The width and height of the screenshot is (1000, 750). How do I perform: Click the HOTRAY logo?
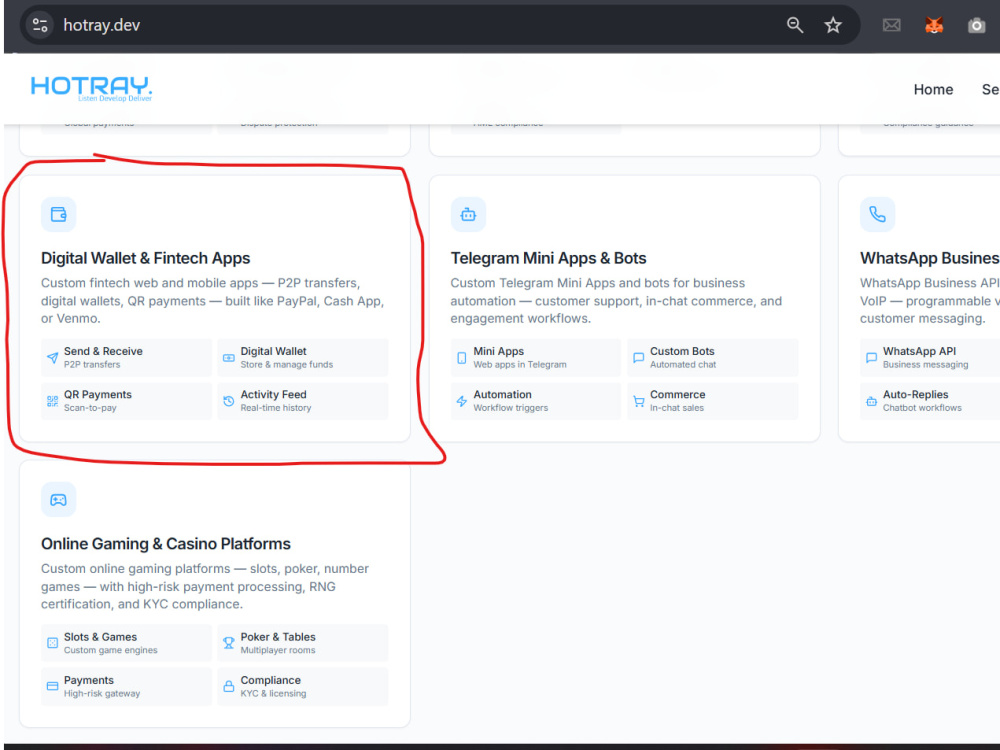(91, 89)
